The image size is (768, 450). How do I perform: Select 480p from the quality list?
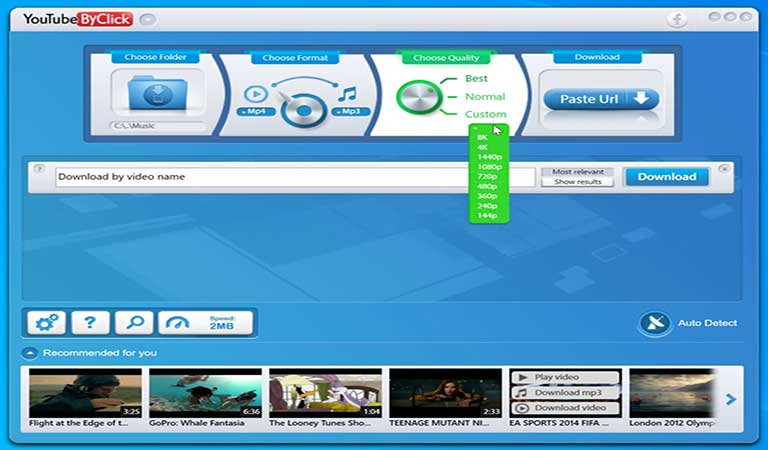[487, 187]
